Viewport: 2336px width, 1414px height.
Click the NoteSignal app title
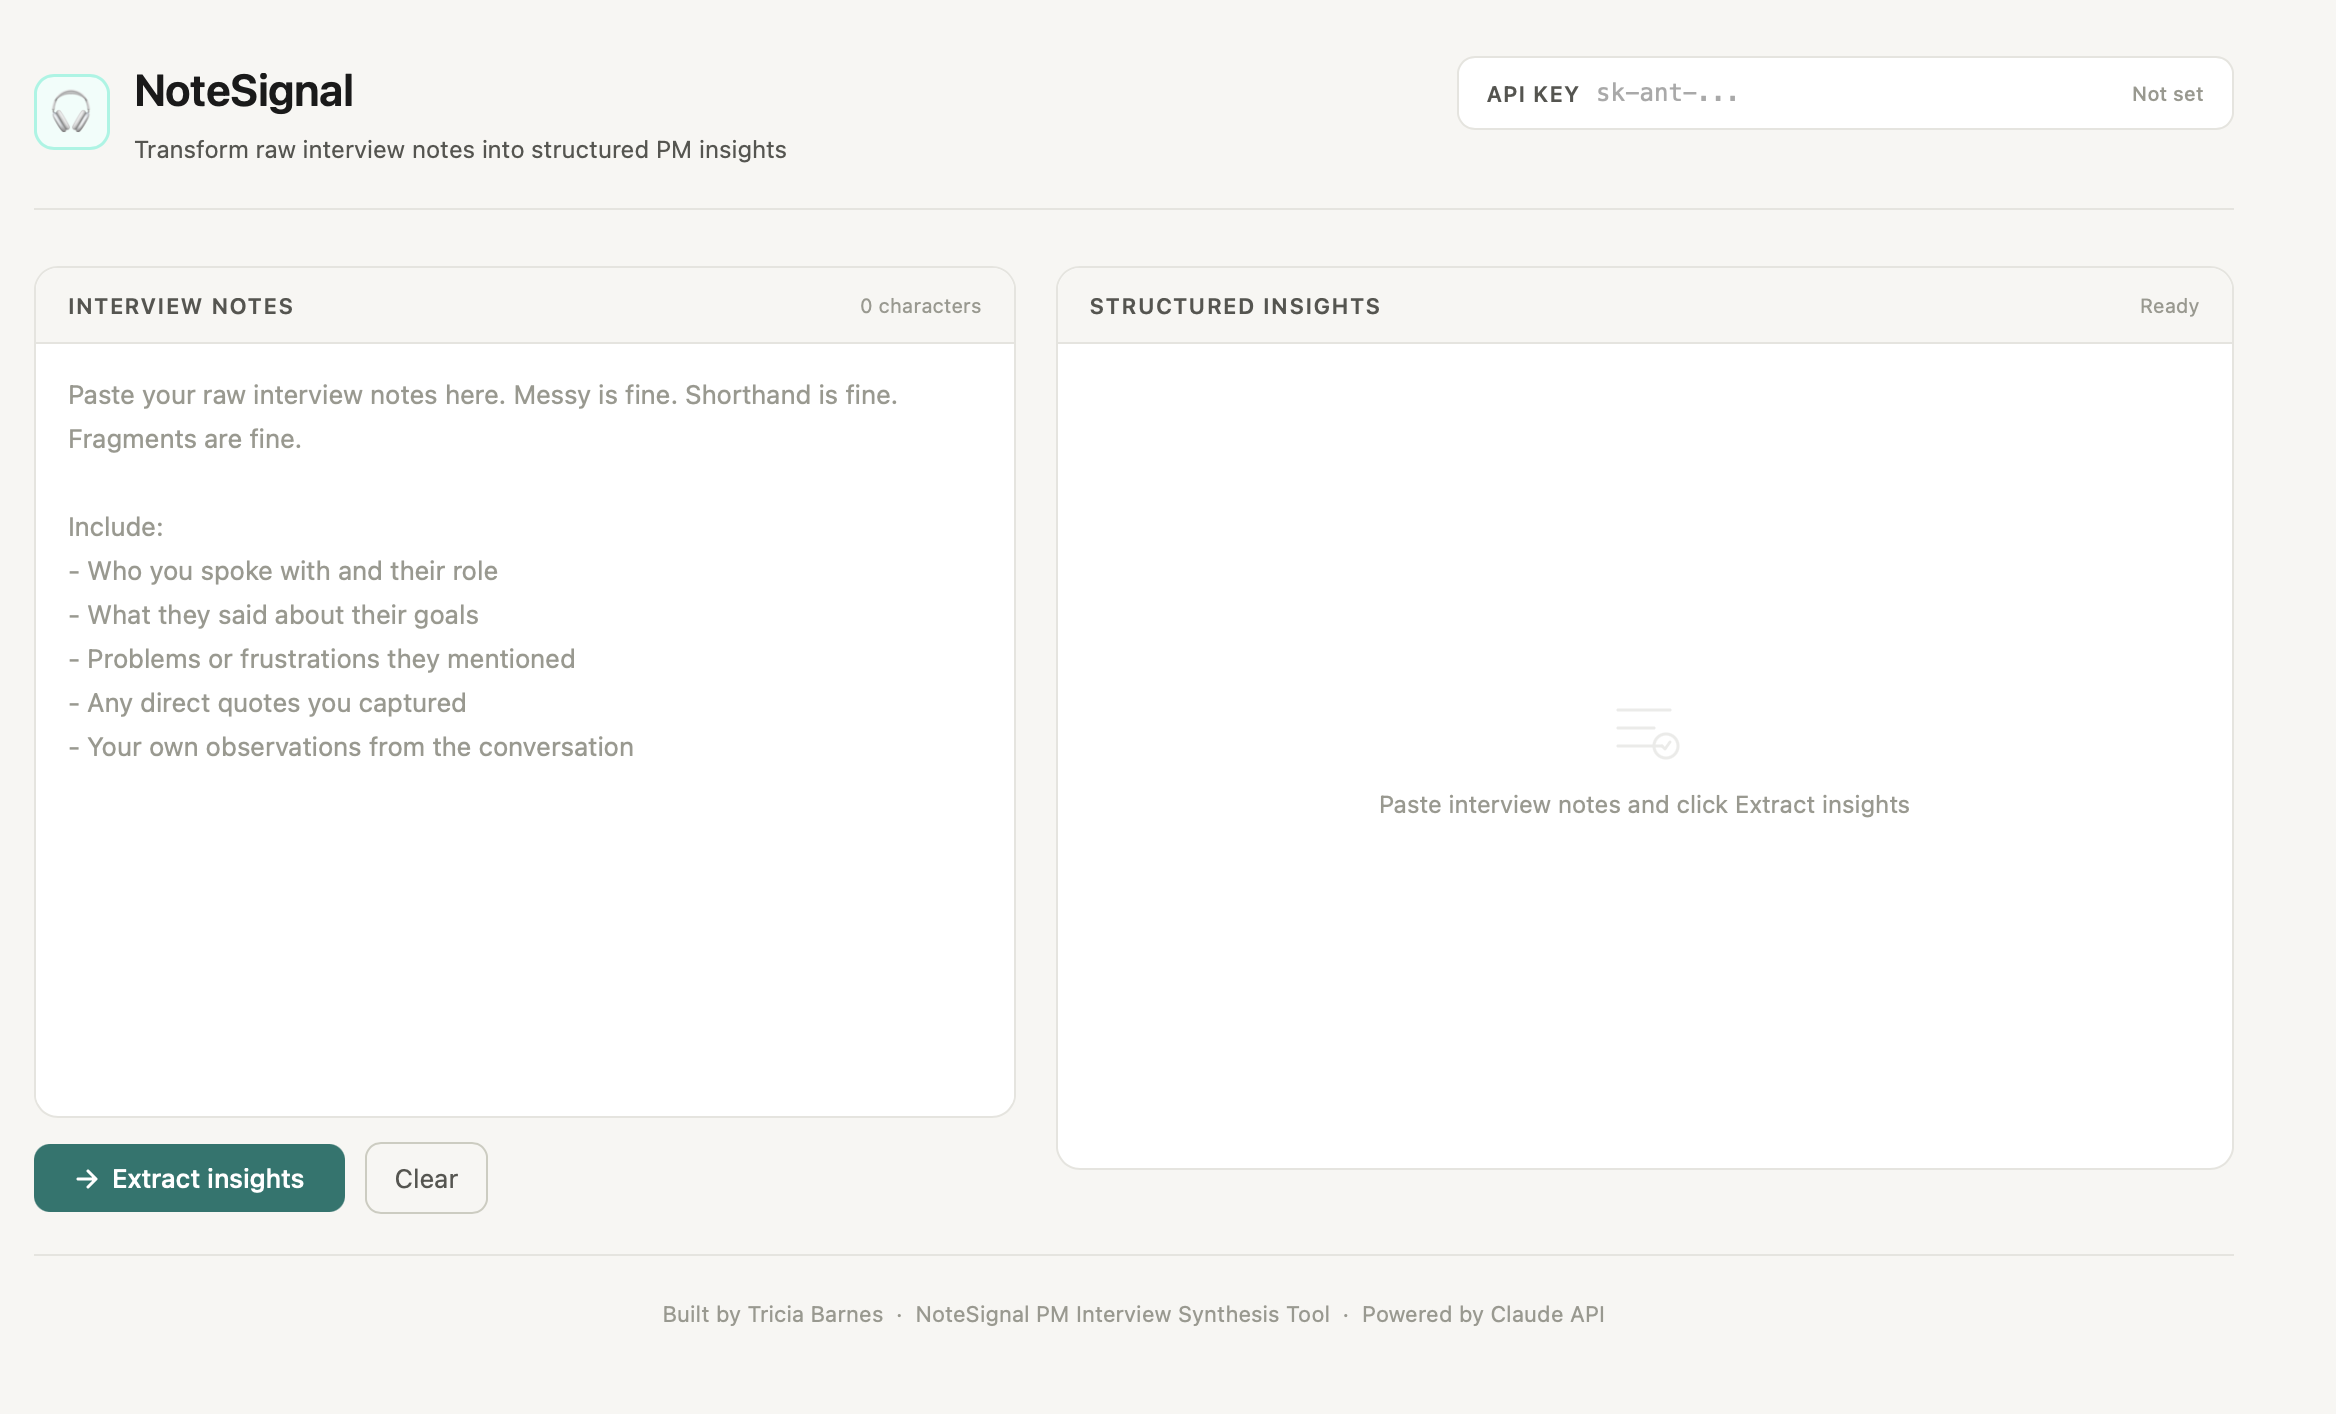(x=244, y=91)
